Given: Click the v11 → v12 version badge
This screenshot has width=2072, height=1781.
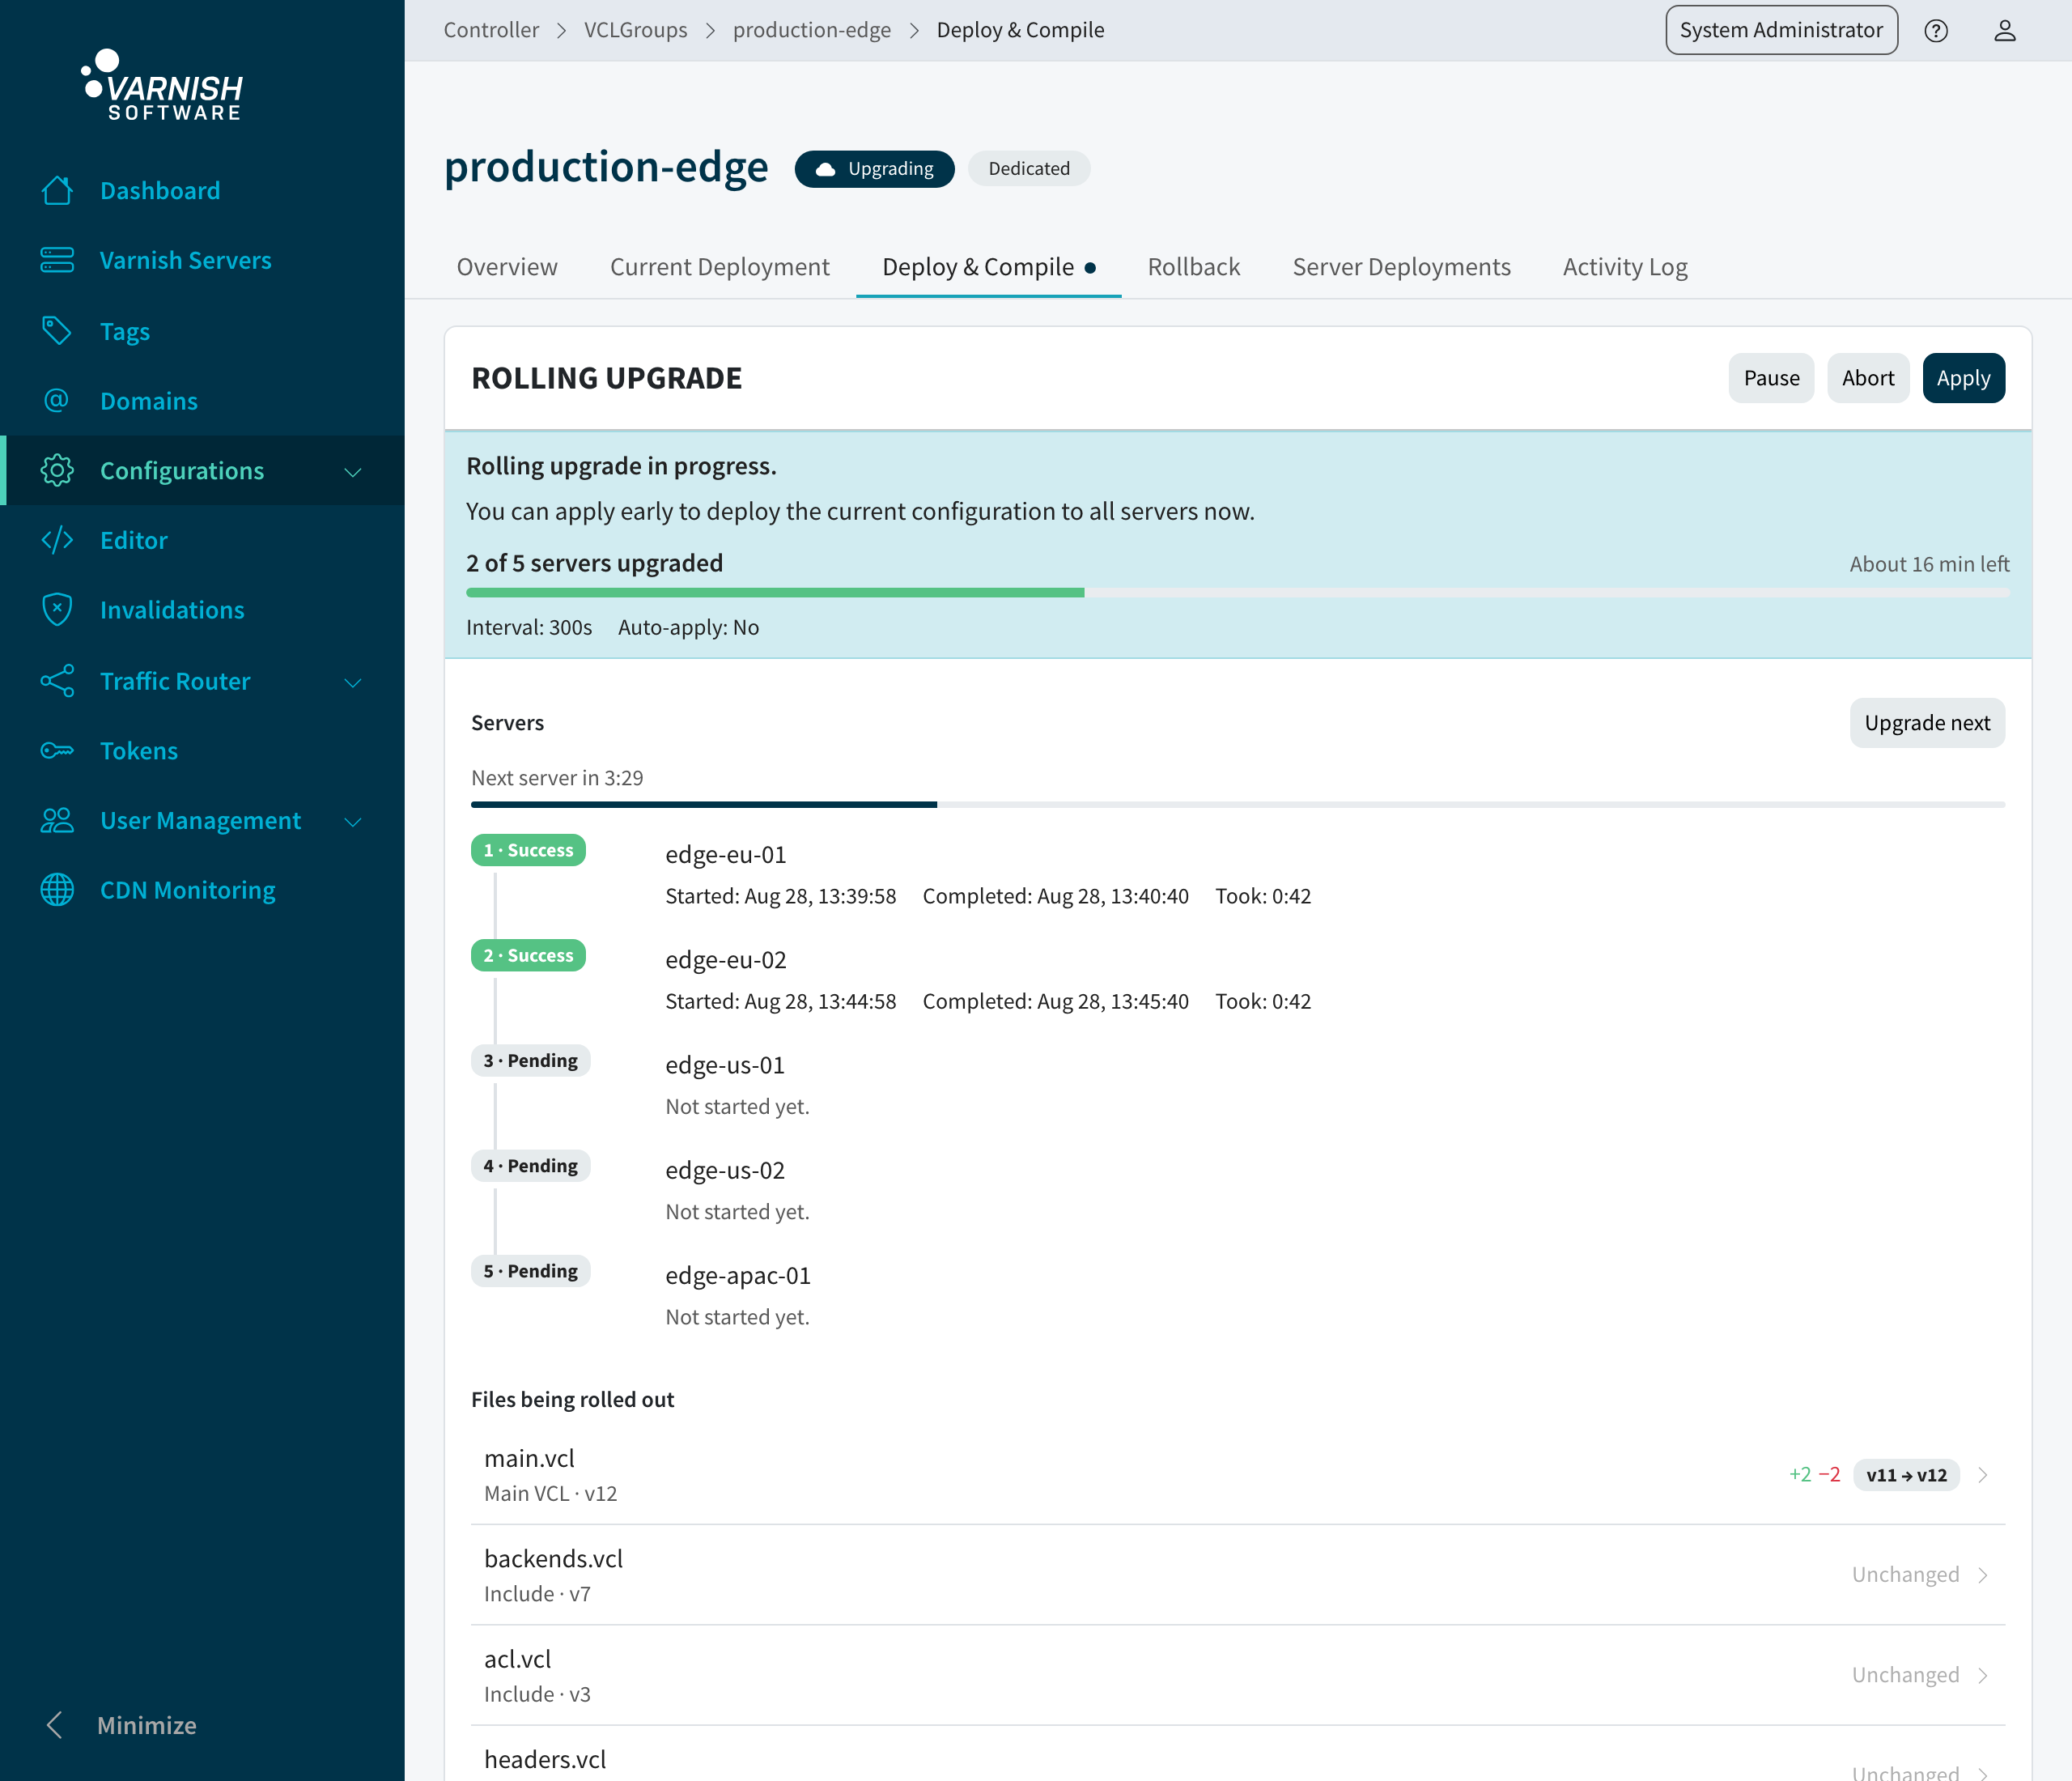Looking at the screenshot, I should [1906, 1474].
